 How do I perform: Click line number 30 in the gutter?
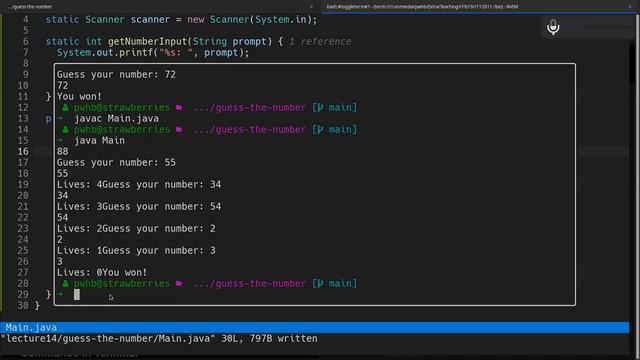[x=23, y=305]
